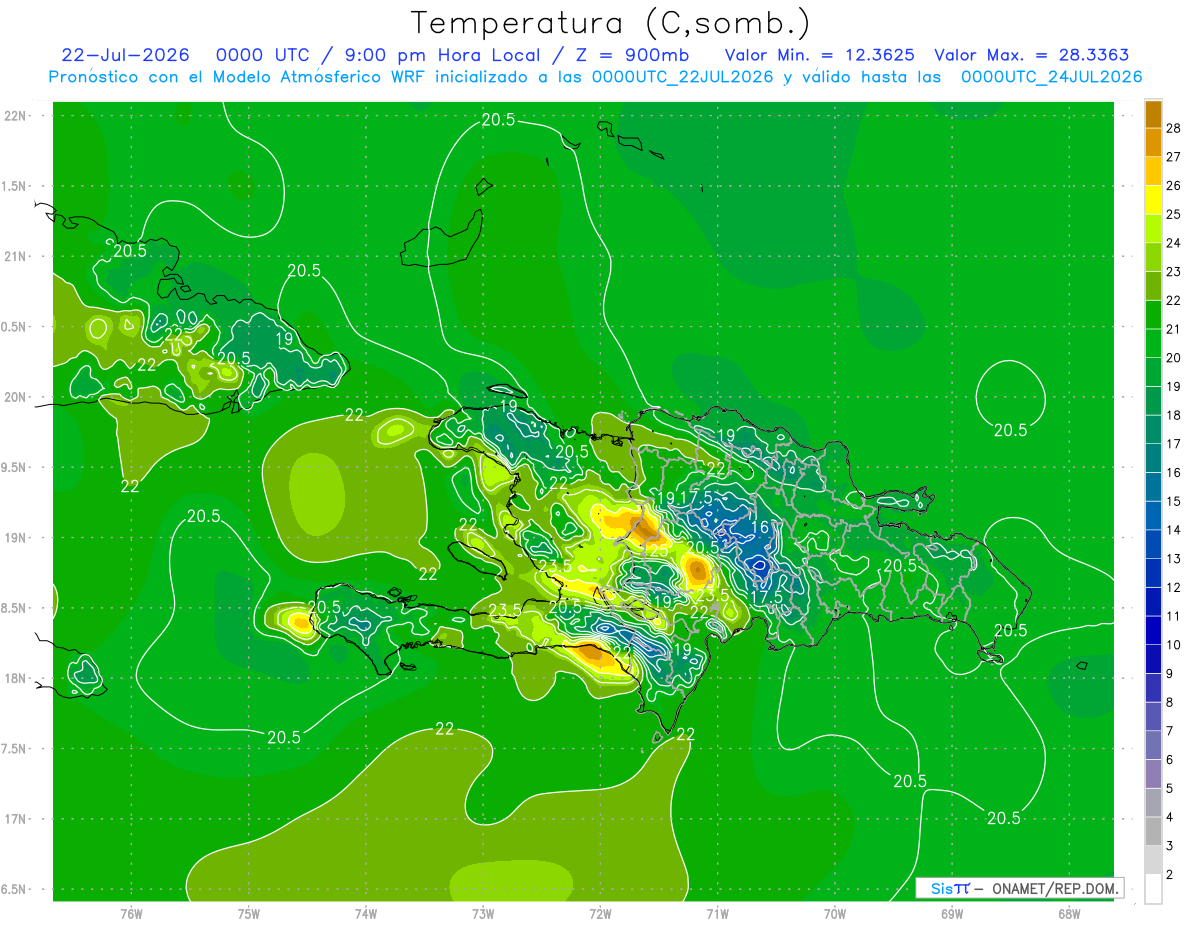
Task: Click the 76W longitude axis label
Action: click(x=131, y=914)
